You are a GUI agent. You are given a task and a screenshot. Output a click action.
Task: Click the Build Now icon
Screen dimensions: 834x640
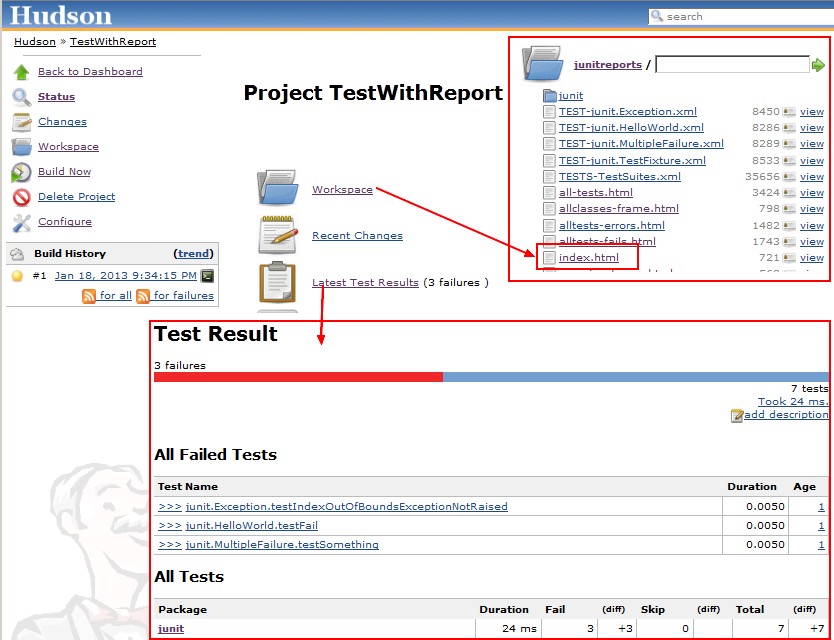tap(20, 171)
